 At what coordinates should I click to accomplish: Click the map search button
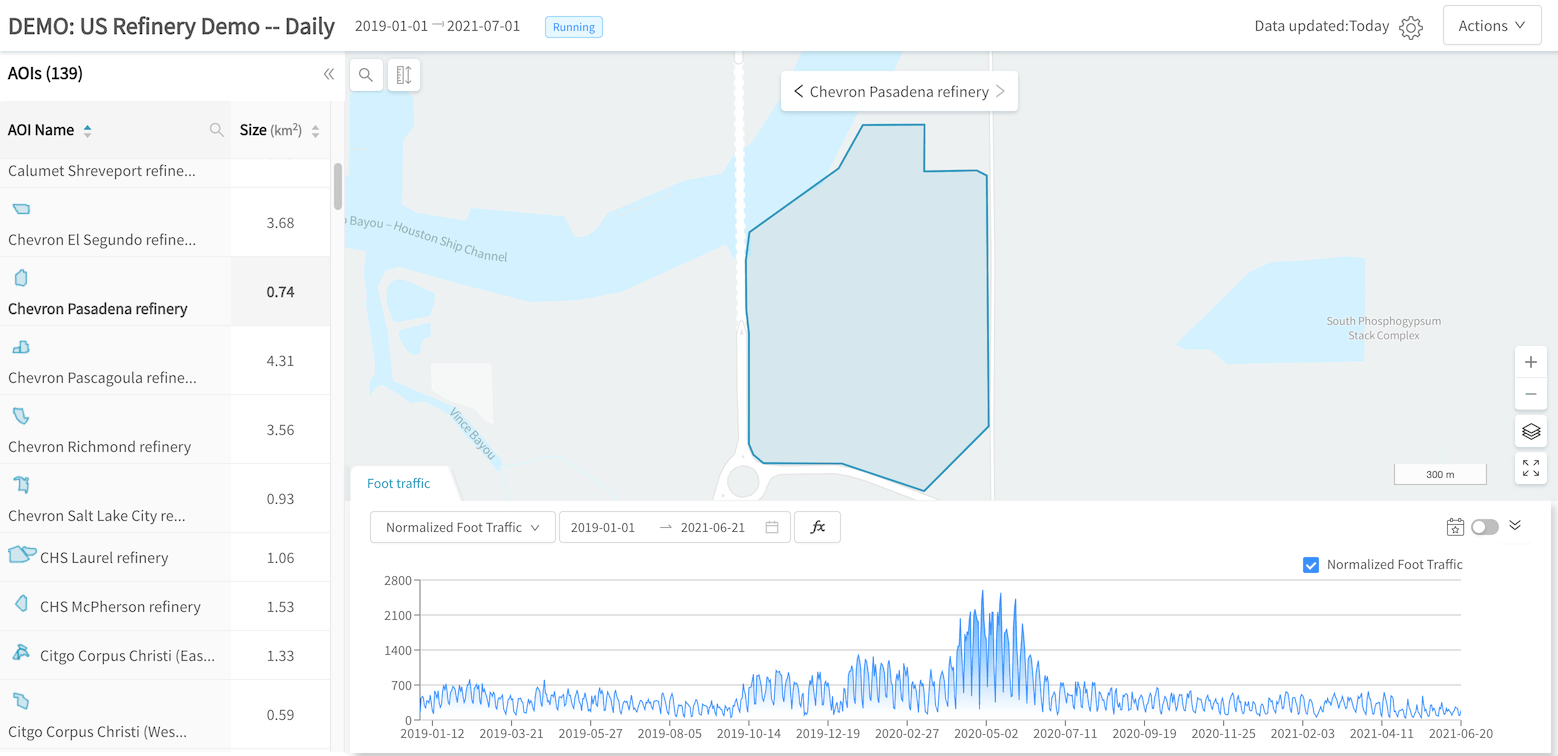(x=366, y=75)
